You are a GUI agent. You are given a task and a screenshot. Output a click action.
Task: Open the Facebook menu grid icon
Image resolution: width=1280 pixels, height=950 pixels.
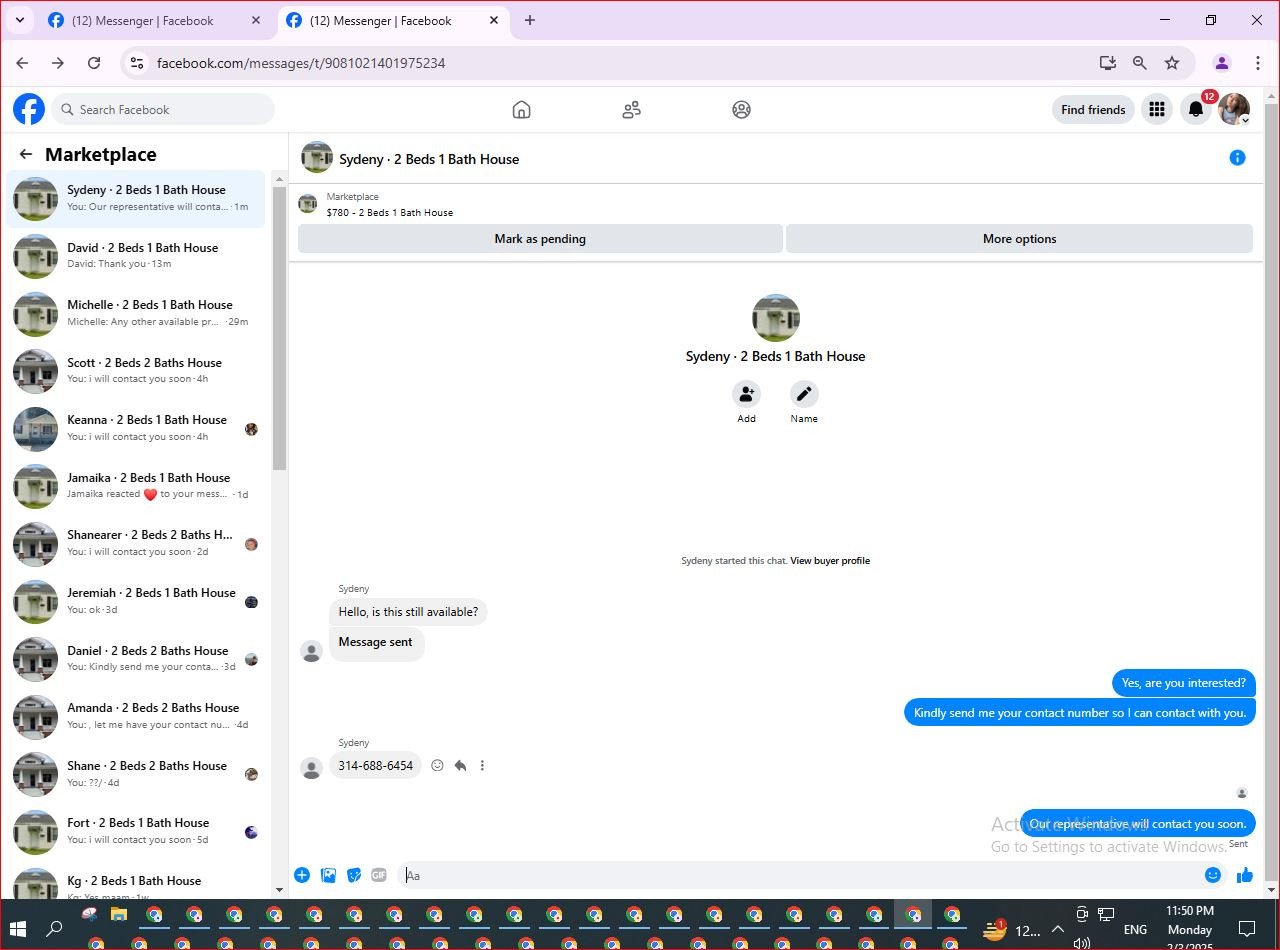pyautogui.click(x=1157, y=110)
